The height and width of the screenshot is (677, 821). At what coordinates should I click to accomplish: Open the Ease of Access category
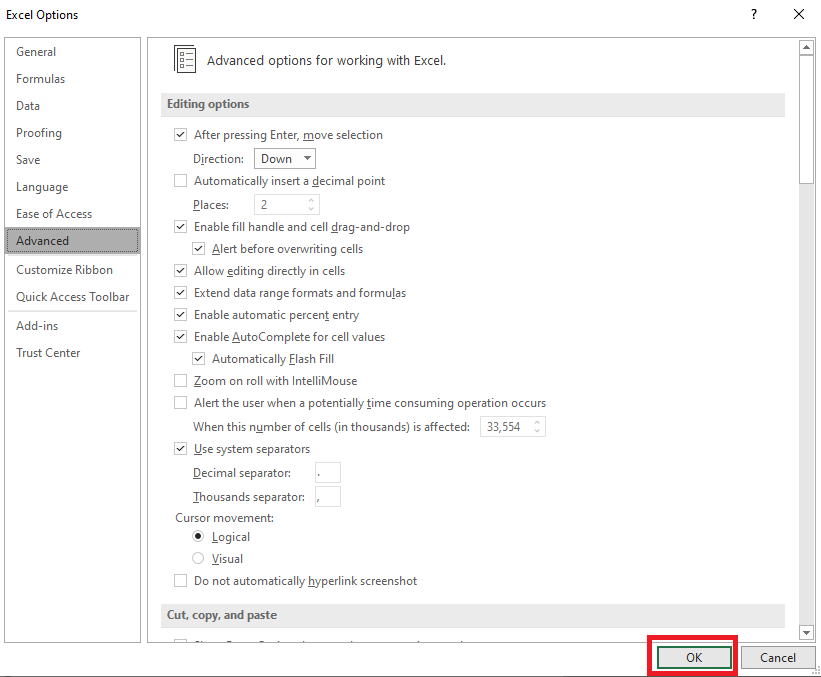tap(72, 214)
